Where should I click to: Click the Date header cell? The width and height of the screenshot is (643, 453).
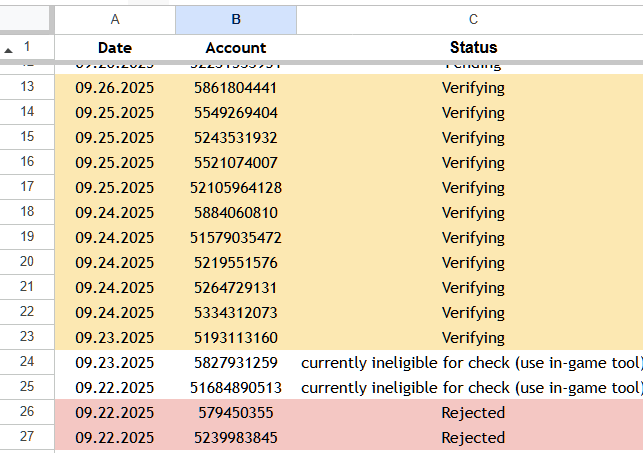click(x=115, y=47)
